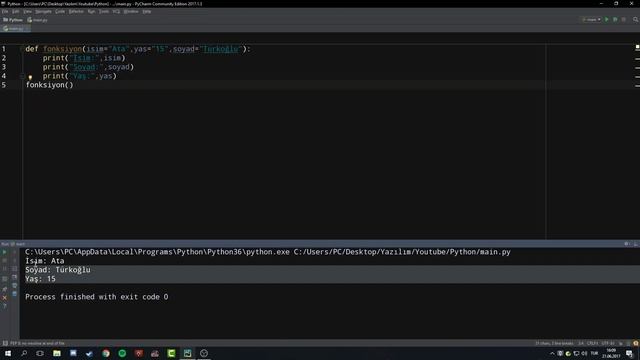The height and width of the screenshot is (360, 640).
Task: Click the pin tab icon in Run panel
Action: coord(4,289)
